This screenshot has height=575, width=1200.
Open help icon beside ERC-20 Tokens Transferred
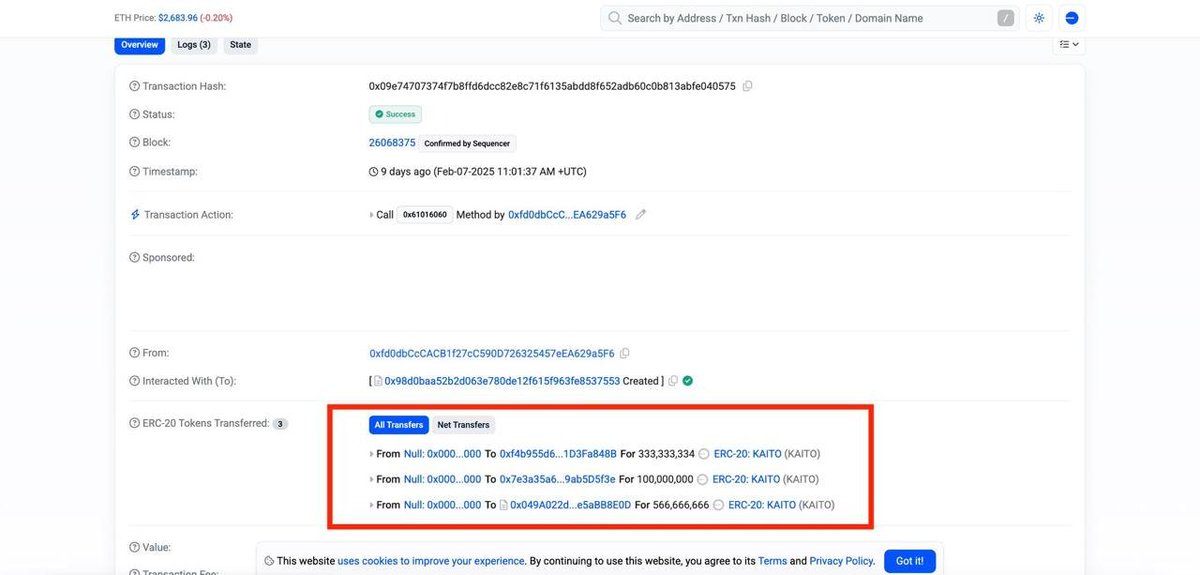(134, 423)
